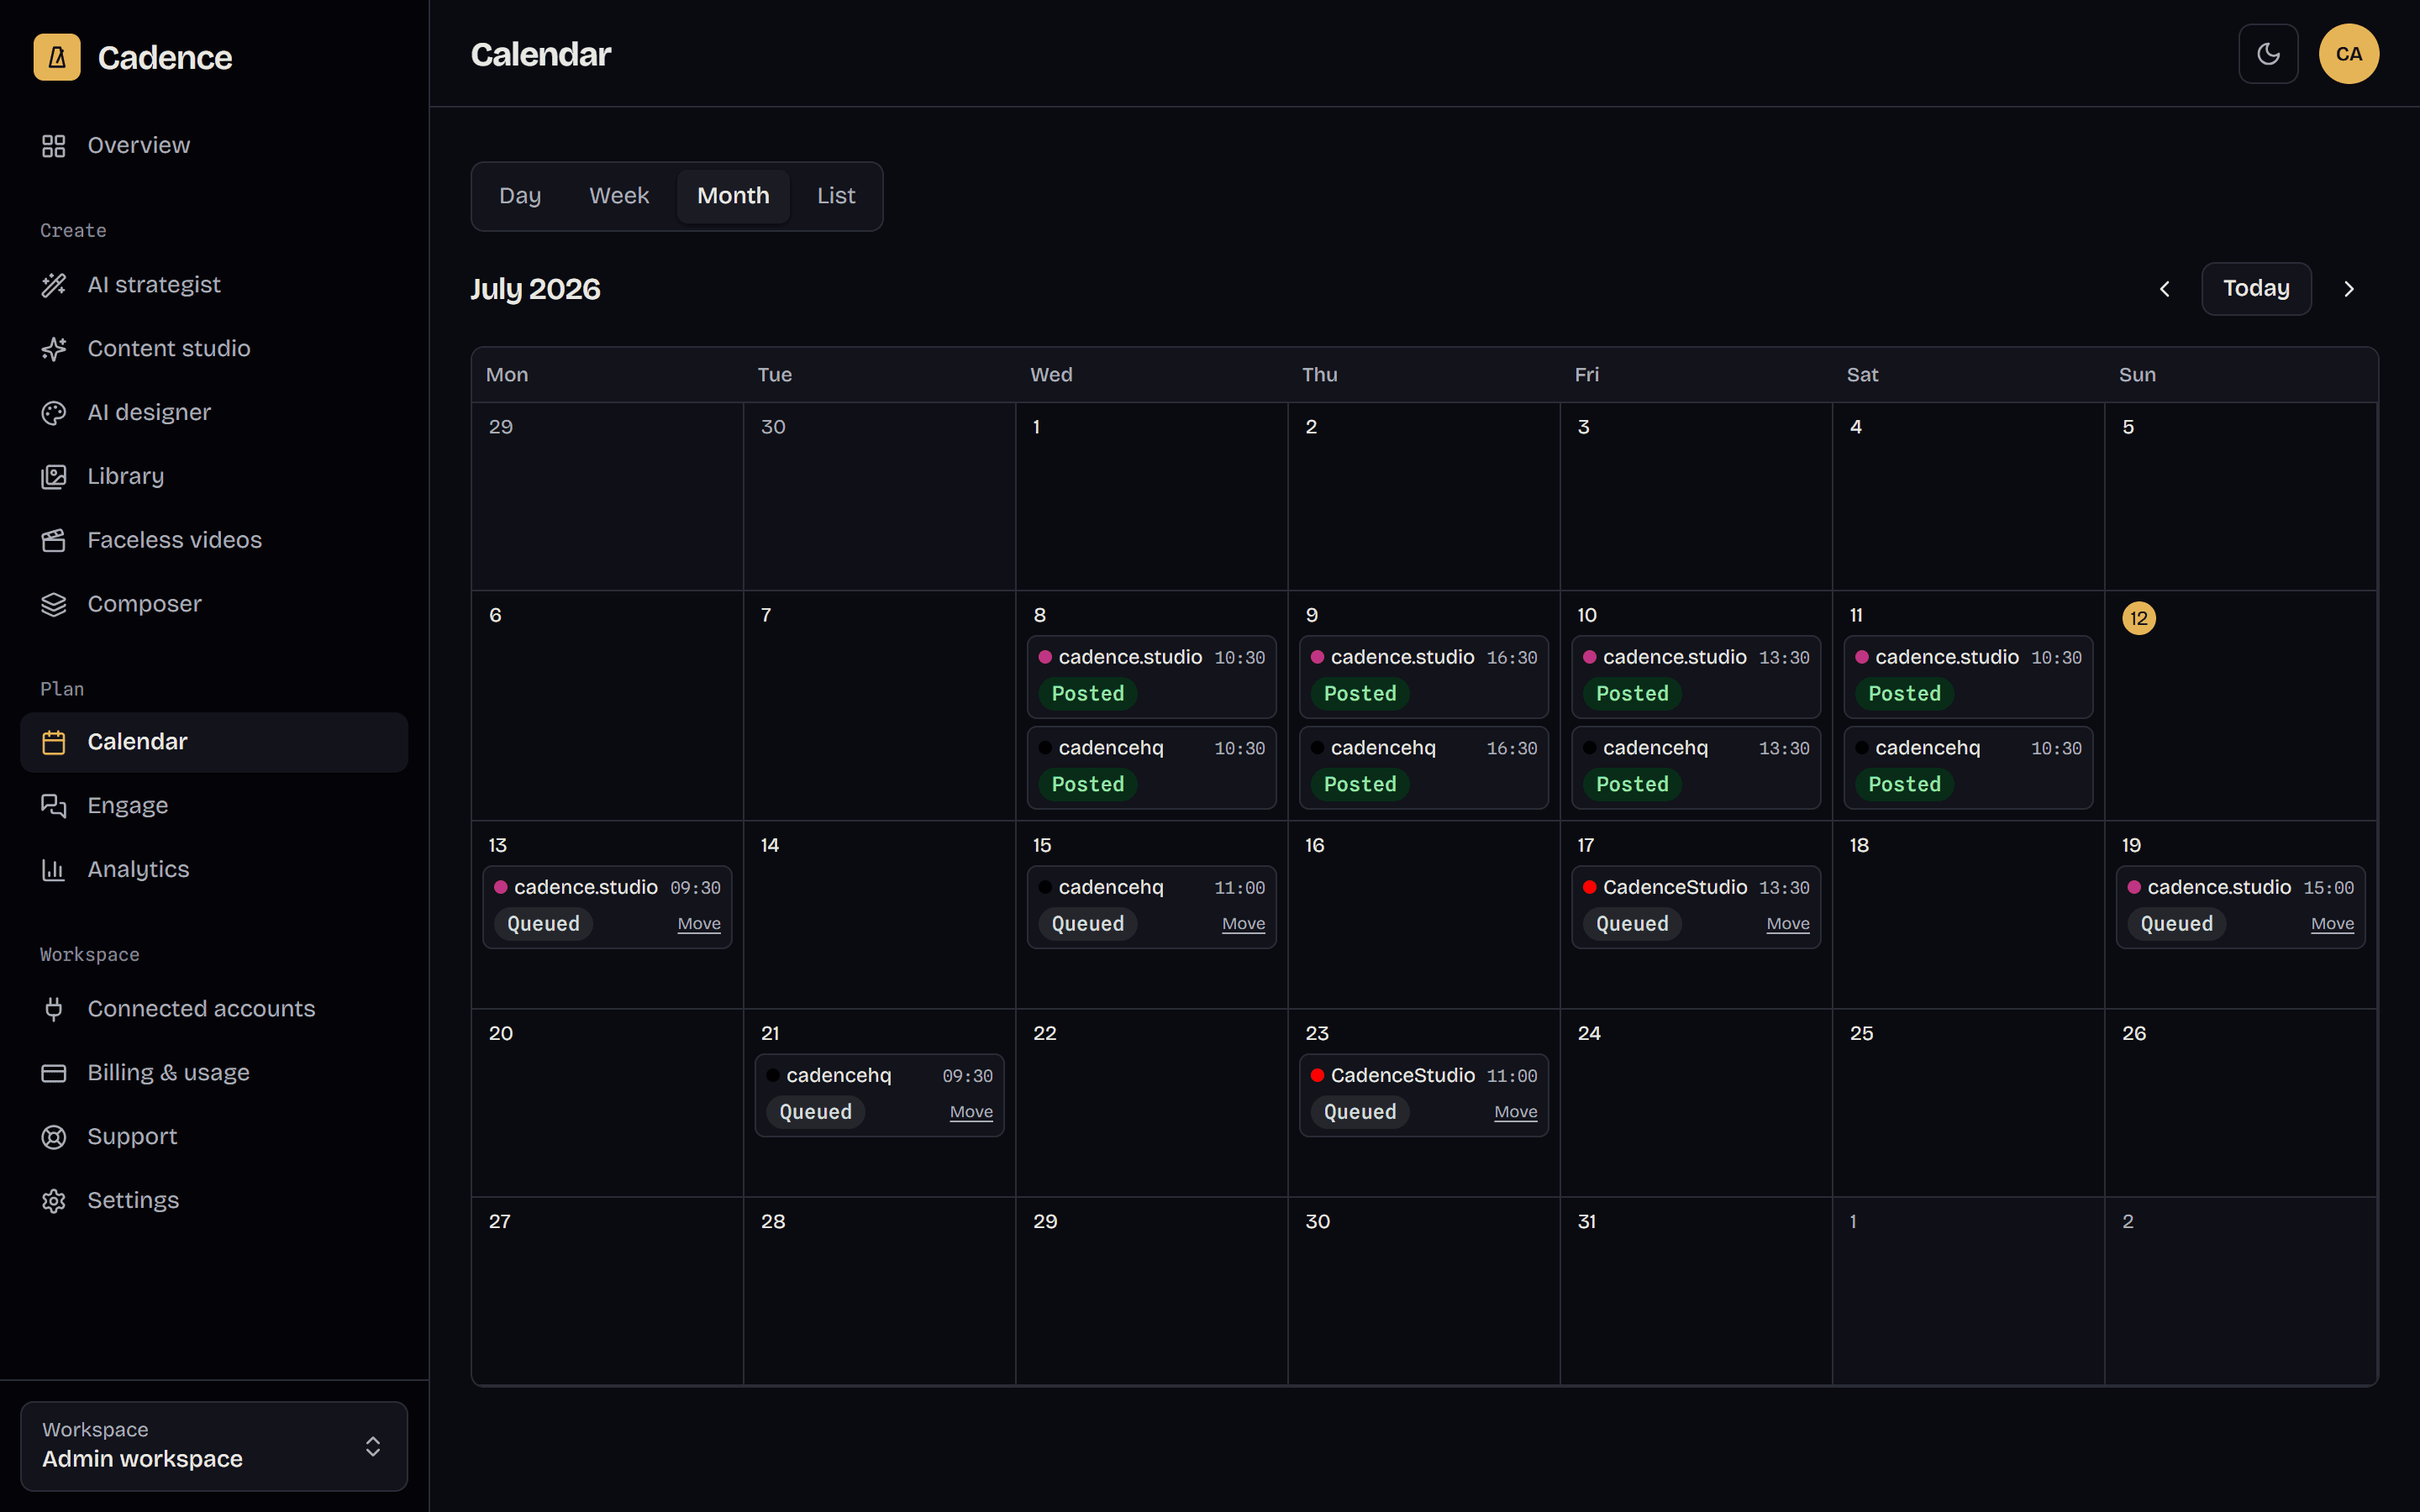Click the Library images icon
Viewport: 2420px width, 1512px height.
[54, 477]
